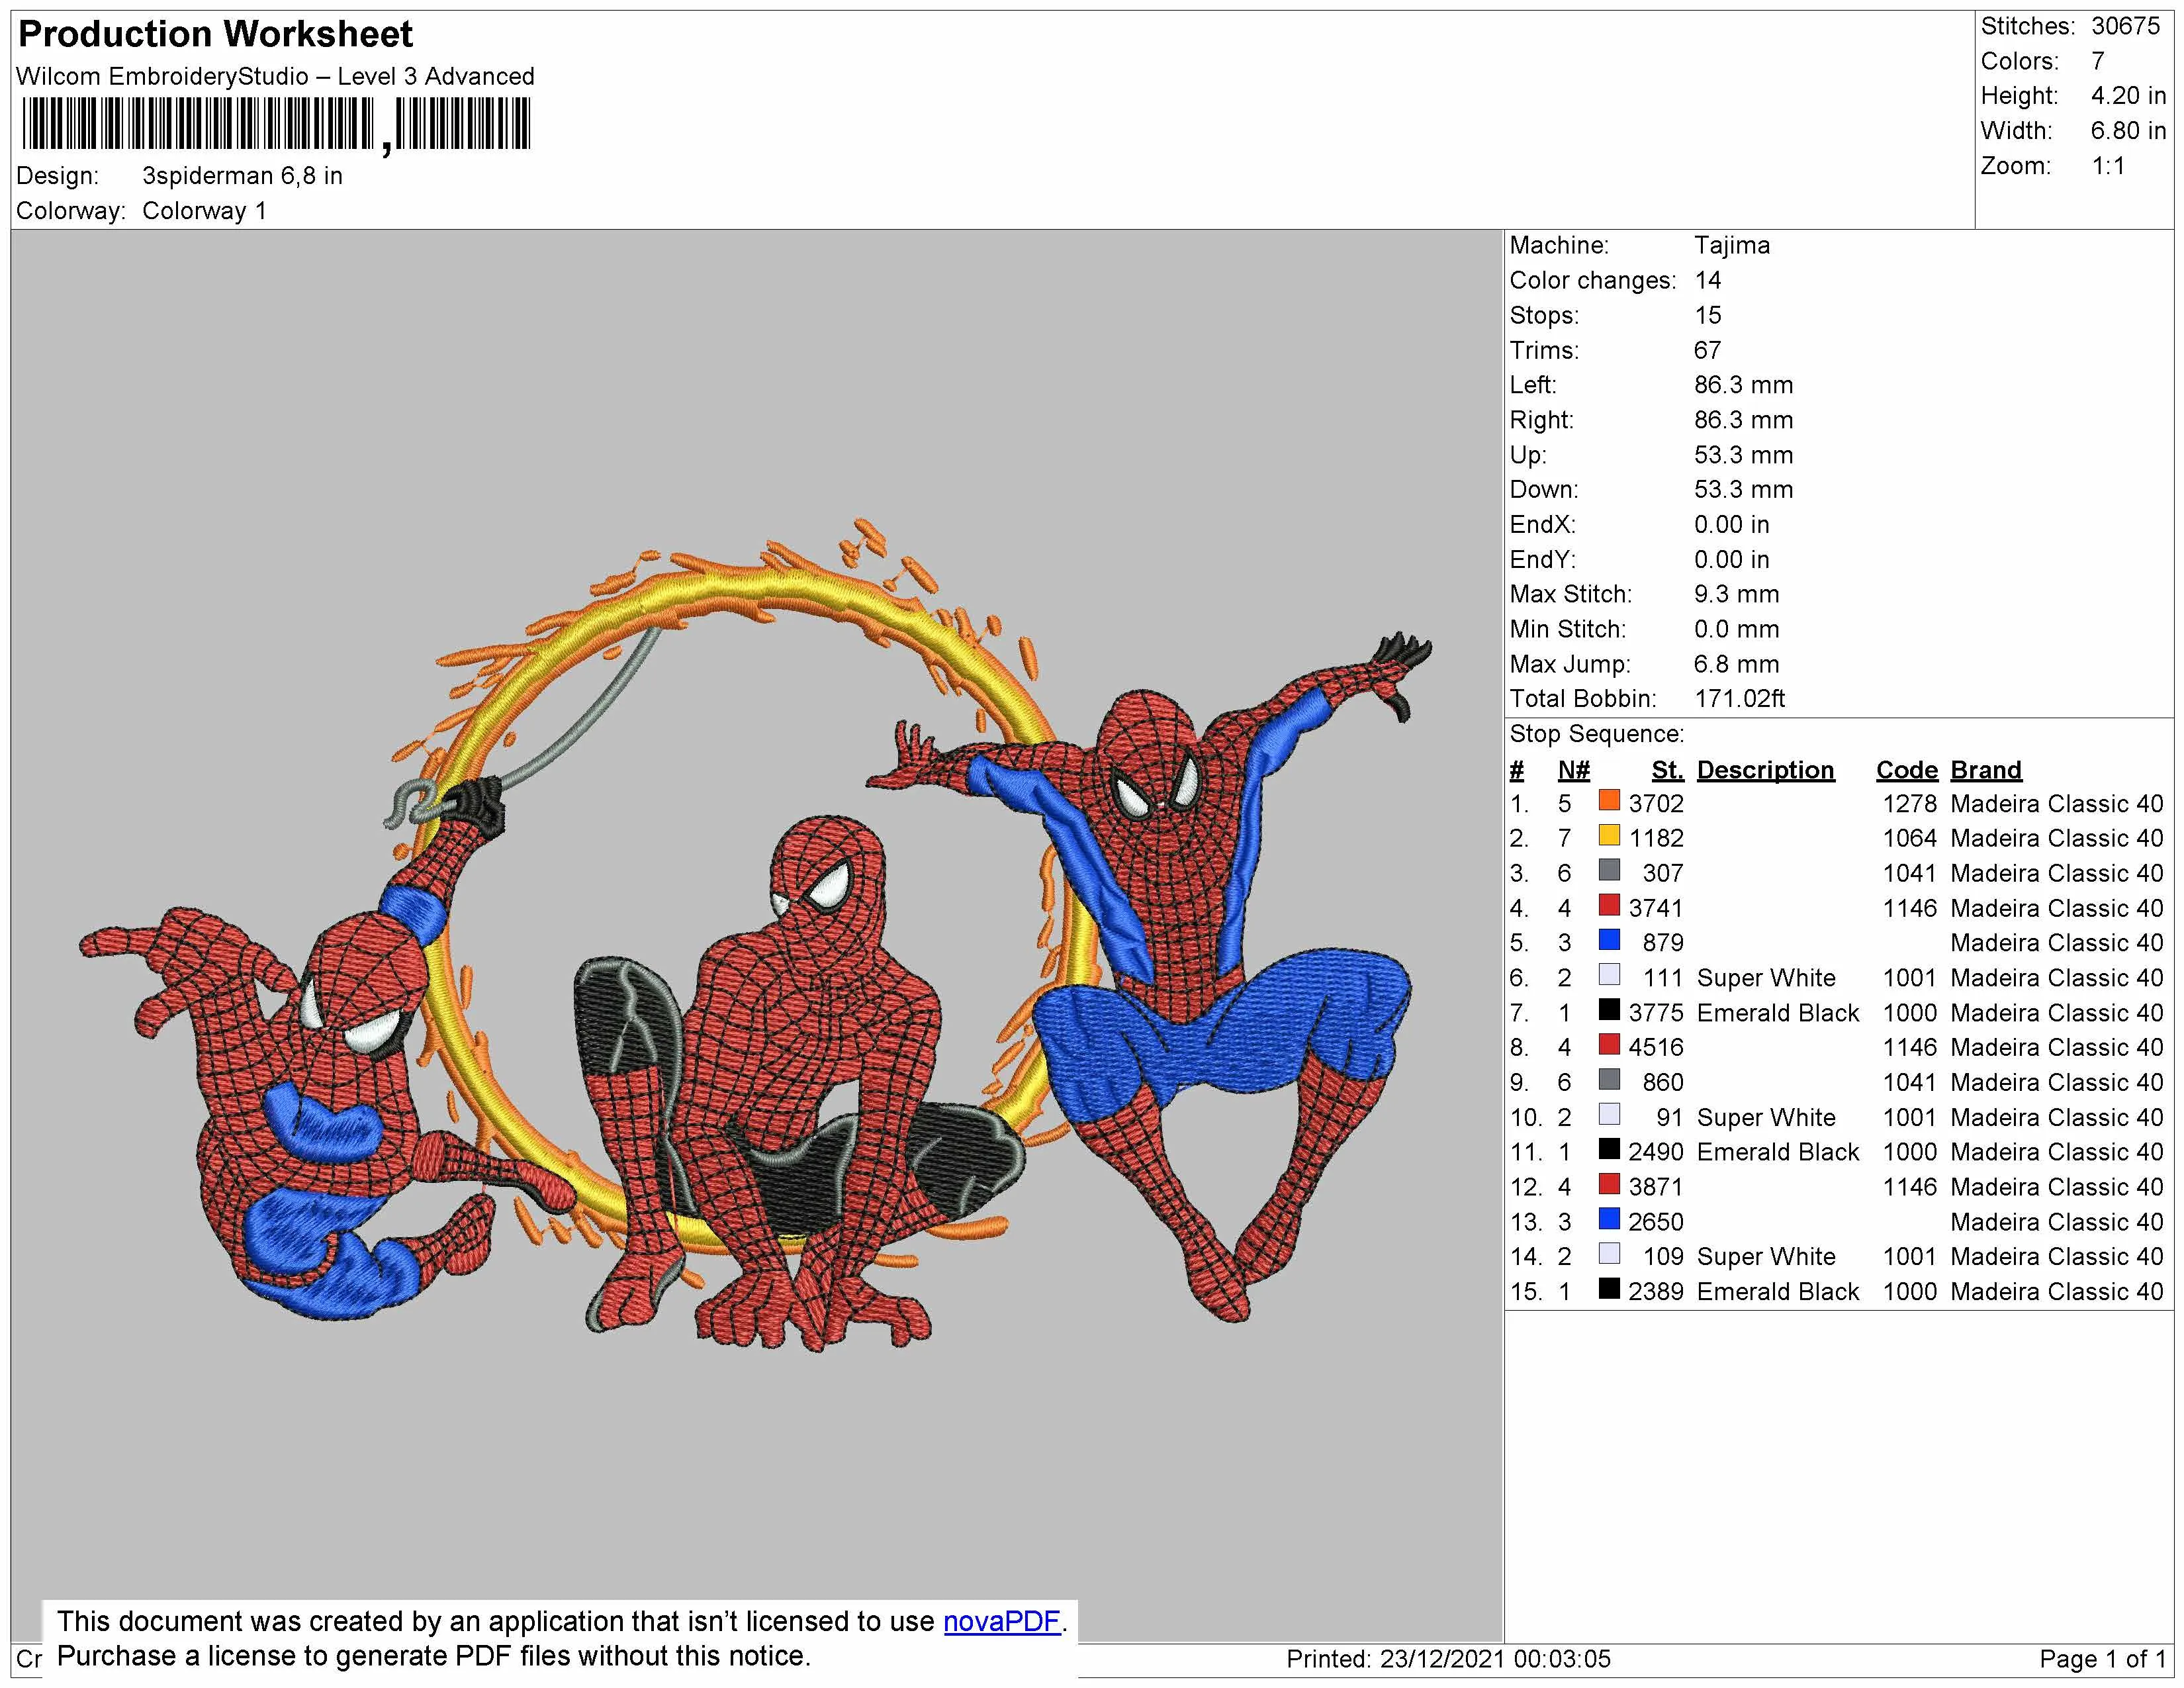The height and width of the screenshot is (1688, 2184).
Task: Click the Height value '4.20 in'
Action: click(2128, 96)
